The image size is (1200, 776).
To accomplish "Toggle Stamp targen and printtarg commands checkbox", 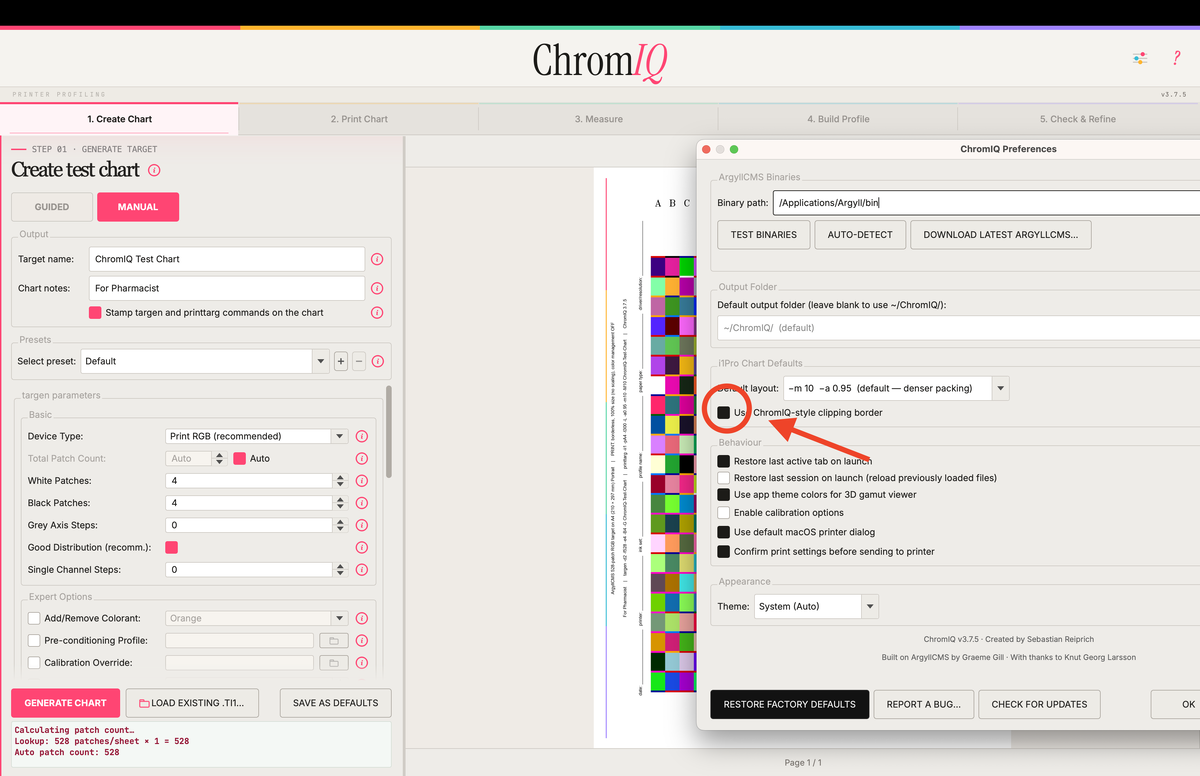I will pos(95,313).
